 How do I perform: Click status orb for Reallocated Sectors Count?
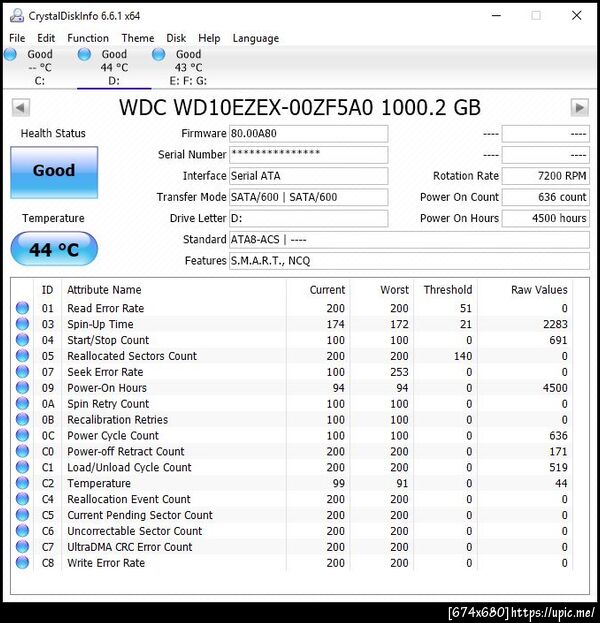(22, 356)
